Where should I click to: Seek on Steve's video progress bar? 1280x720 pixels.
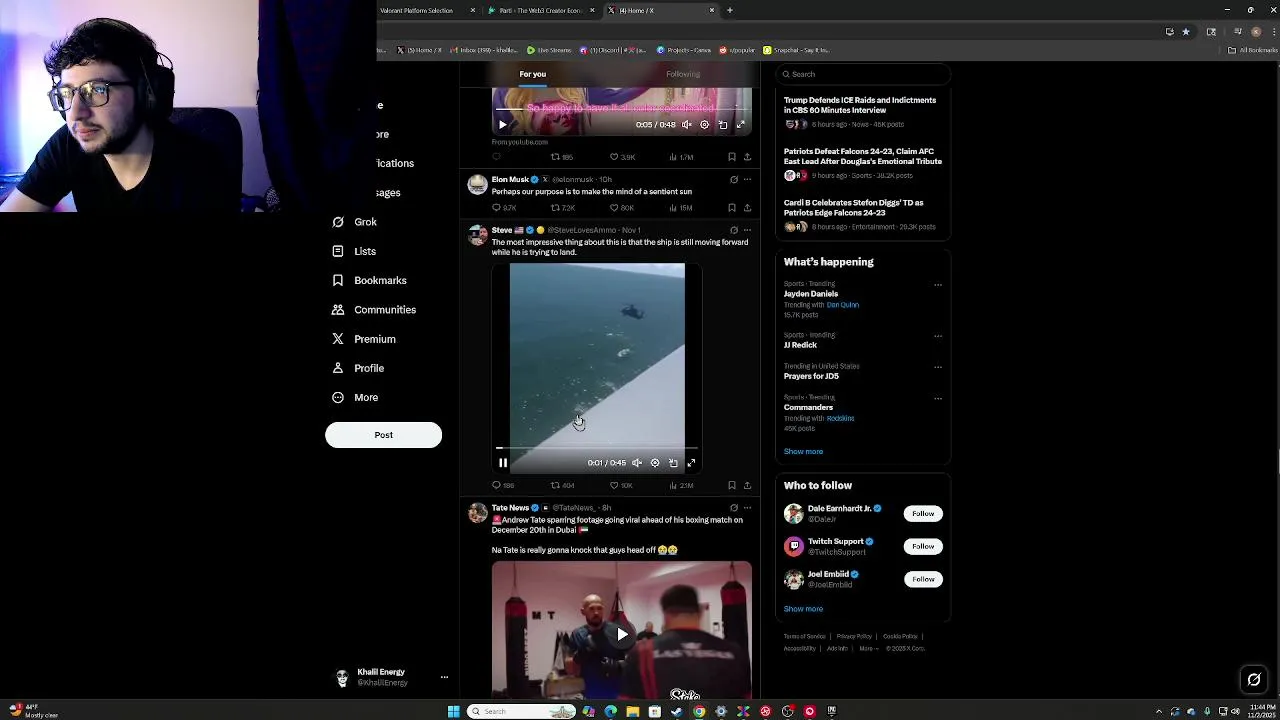click(x=597, y=449)
